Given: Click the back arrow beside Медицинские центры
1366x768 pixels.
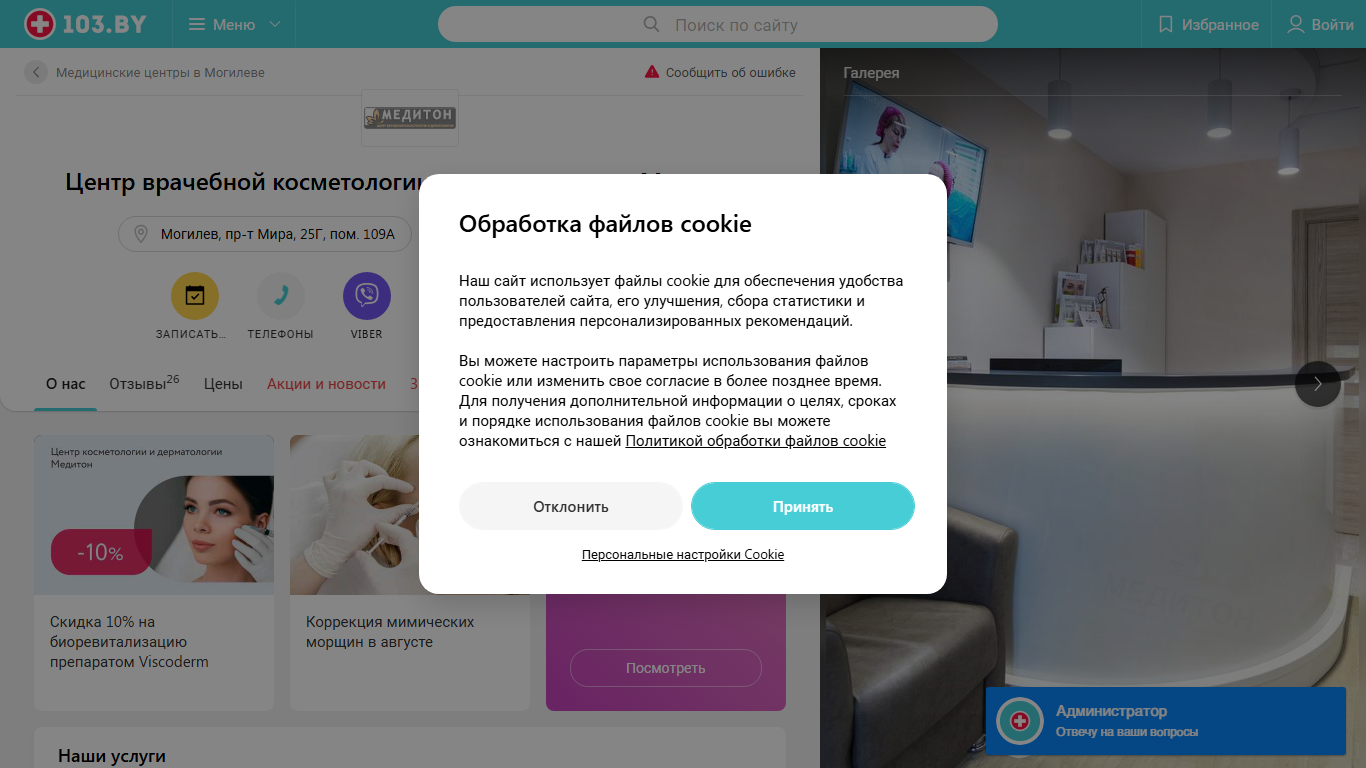Looking at the screenshot, I should [36, 72].
